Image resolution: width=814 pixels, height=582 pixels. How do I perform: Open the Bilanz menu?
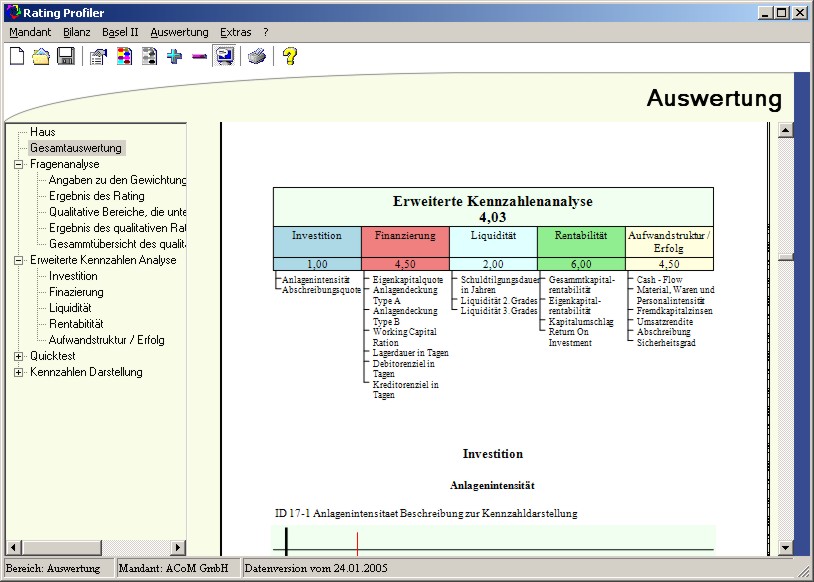click(x=77, y=32)
